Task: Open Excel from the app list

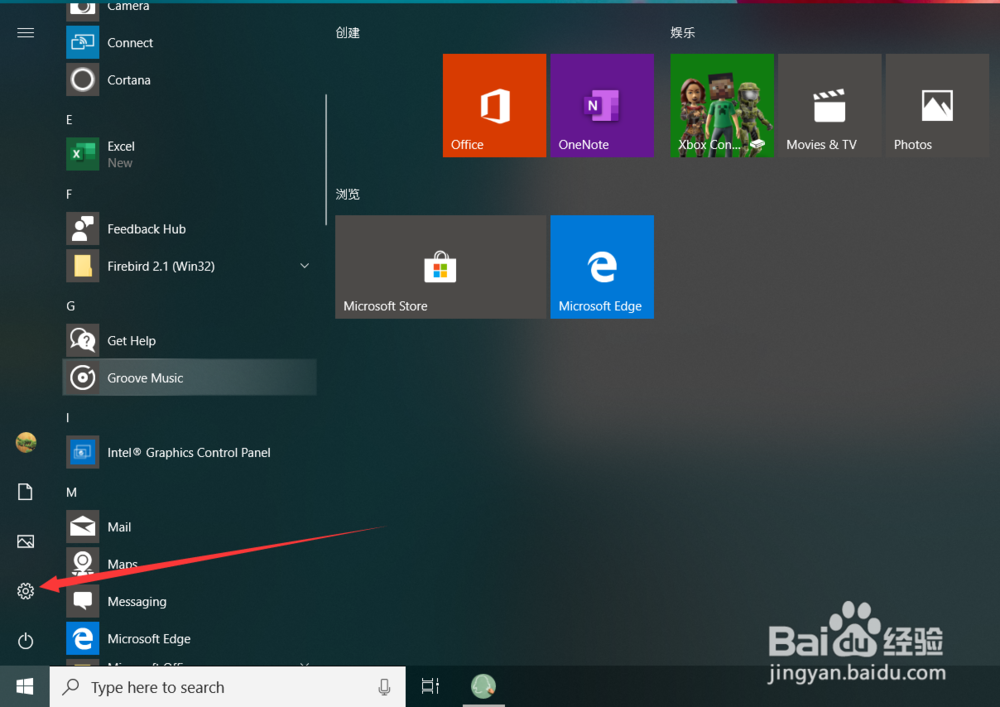Action: pyautogui.click(x=191, y=154)
